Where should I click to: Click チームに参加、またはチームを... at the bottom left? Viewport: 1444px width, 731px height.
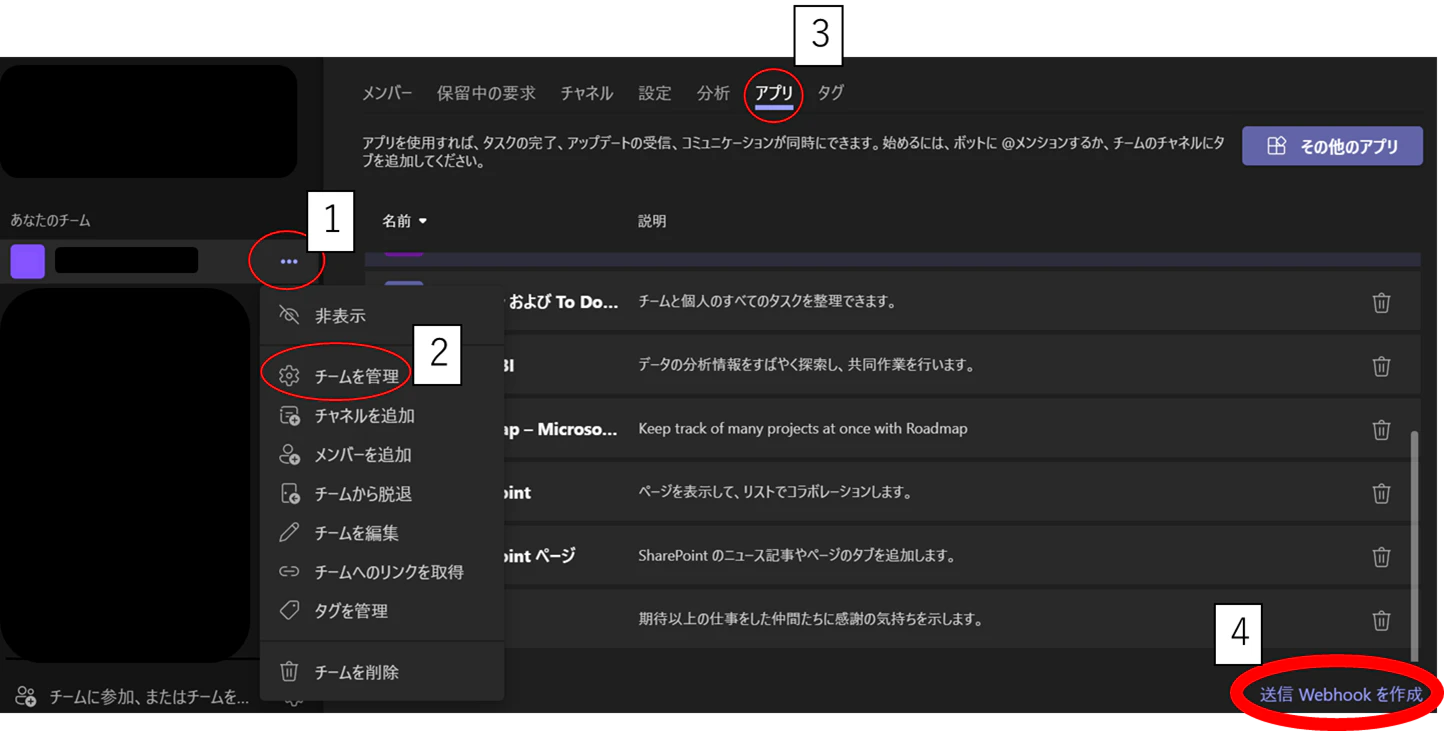click(x=133, y=697)
